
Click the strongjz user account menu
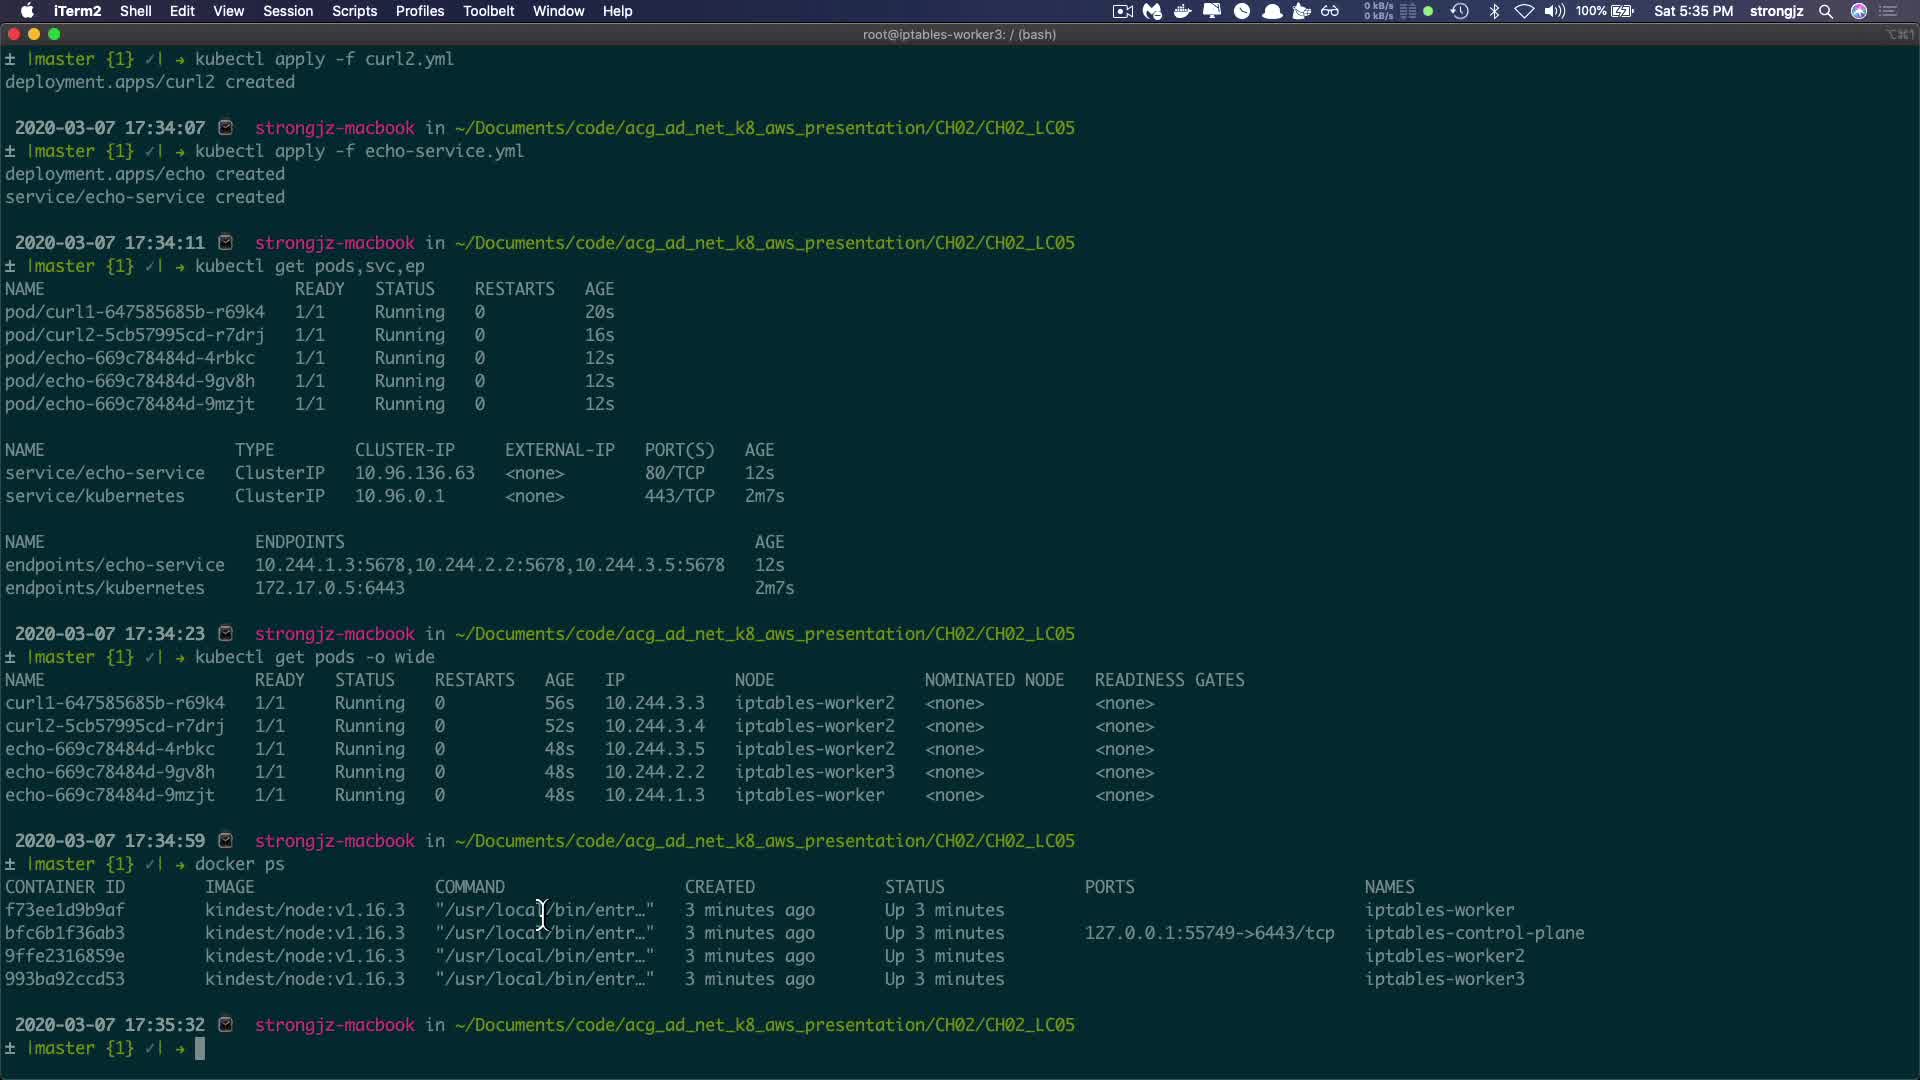1776,11
